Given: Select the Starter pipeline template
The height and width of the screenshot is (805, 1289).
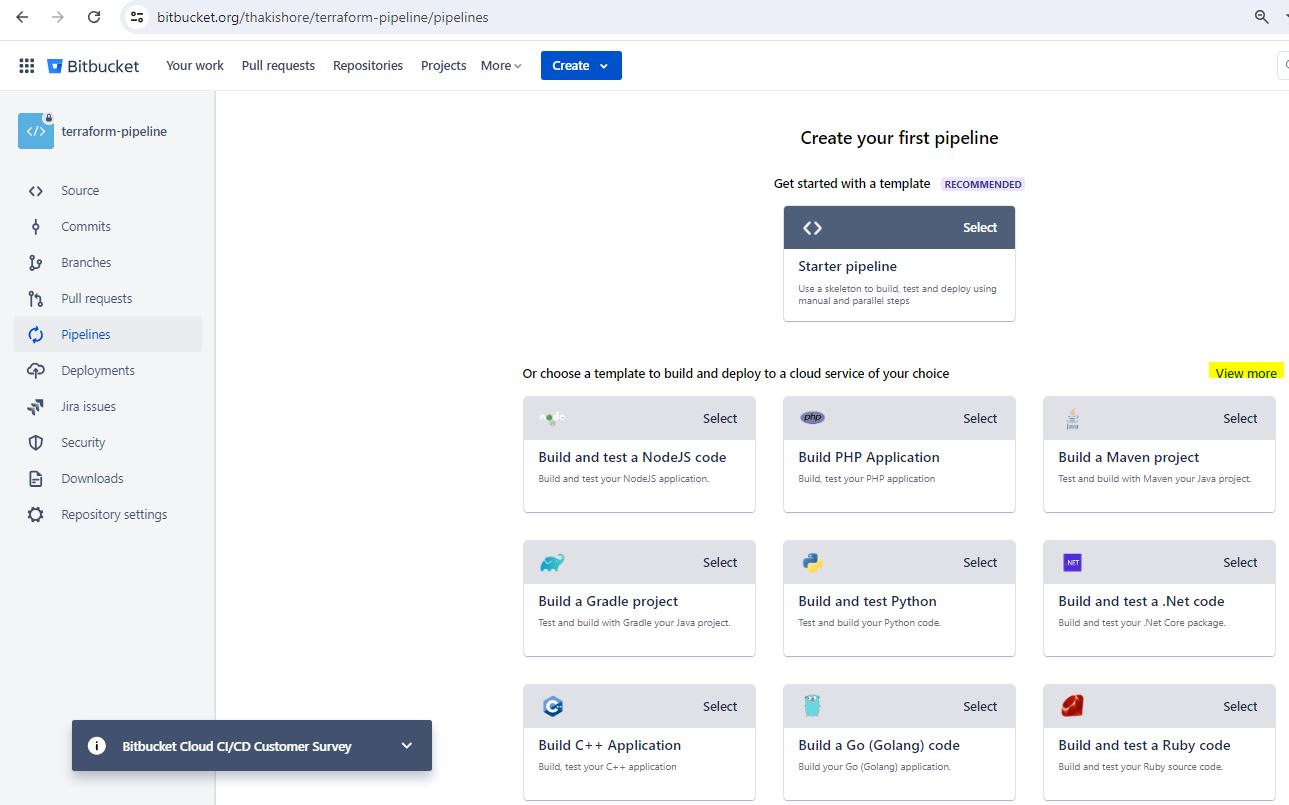Looking at the screenshot, I should pyautogui.click(x=979, y=228).
